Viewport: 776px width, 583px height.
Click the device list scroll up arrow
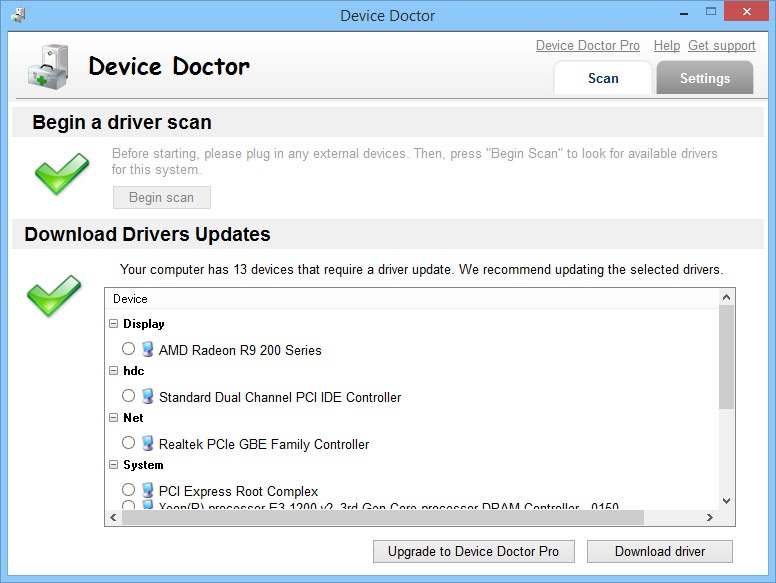(726, 297)
